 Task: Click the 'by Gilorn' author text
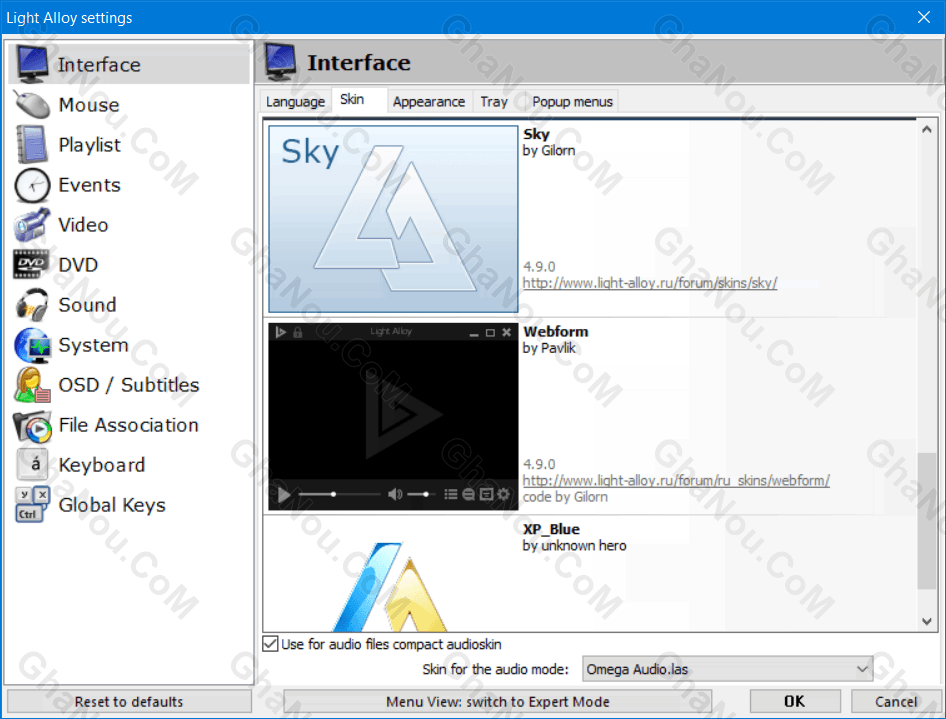[548, 151]
